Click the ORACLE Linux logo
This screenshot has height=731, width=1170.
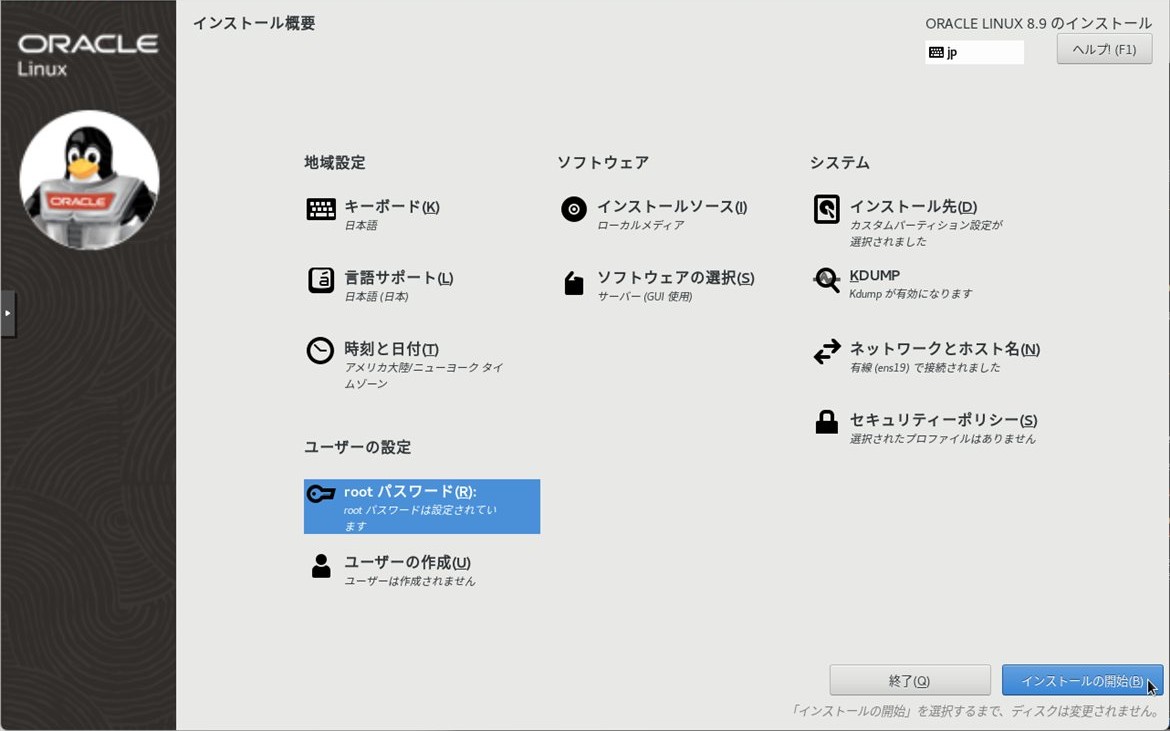87,55
